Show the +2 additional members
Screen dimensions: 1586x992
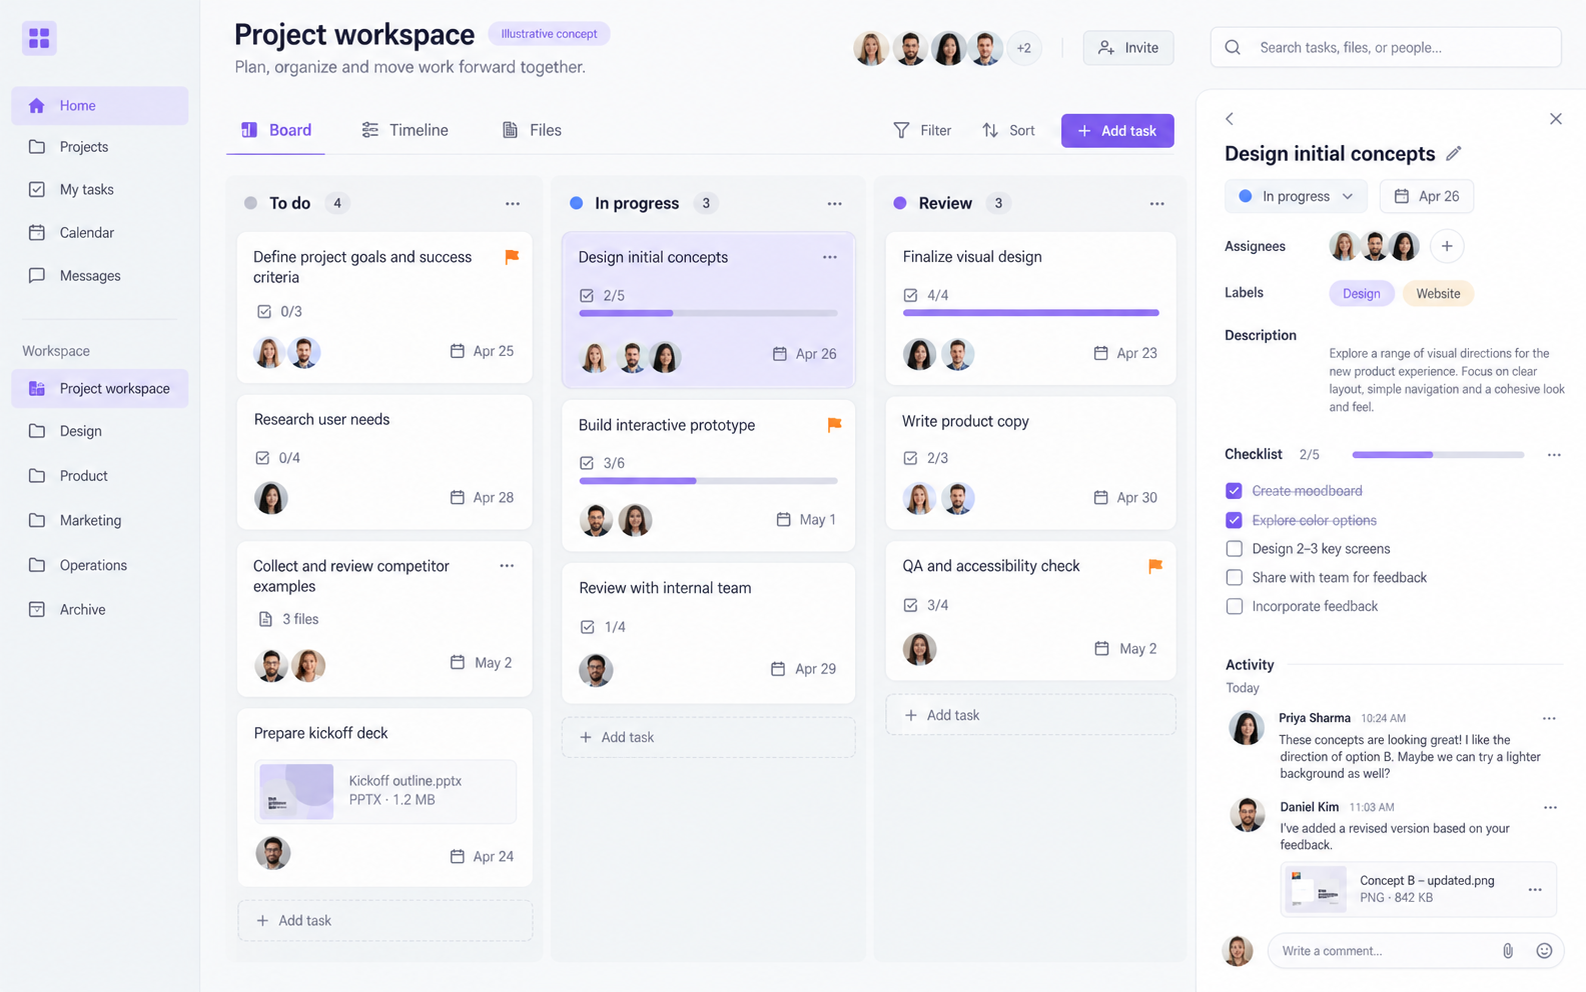click(1023, 48)
